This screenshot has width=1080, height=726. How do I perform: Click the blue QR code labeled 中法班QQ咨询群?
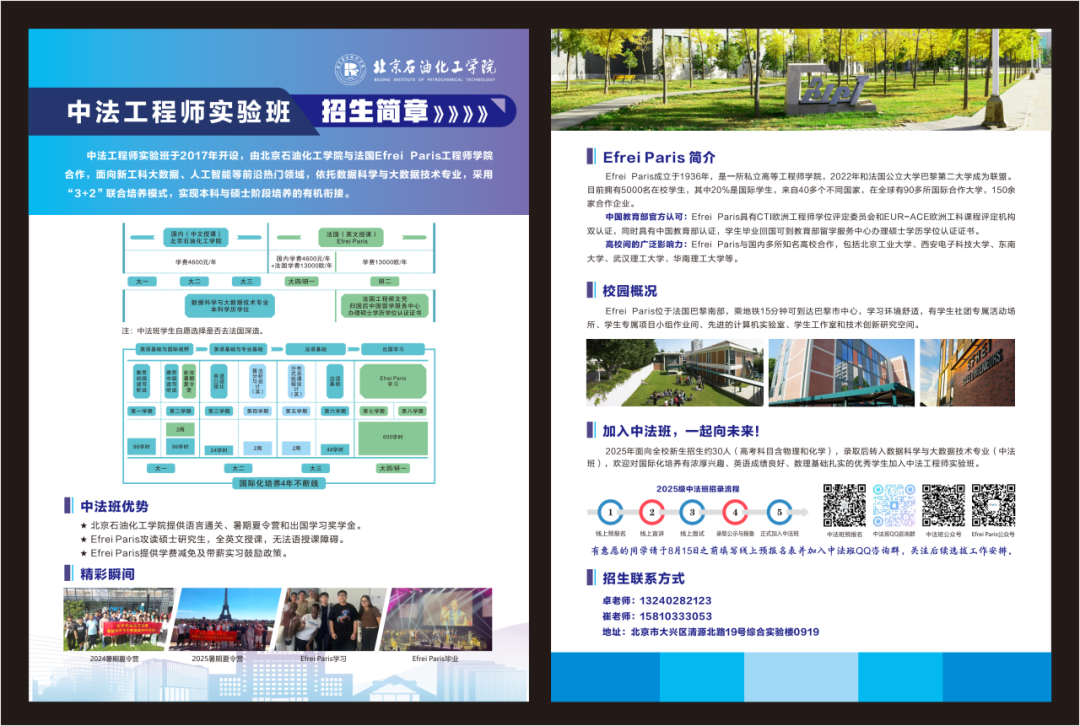point(894,506)
